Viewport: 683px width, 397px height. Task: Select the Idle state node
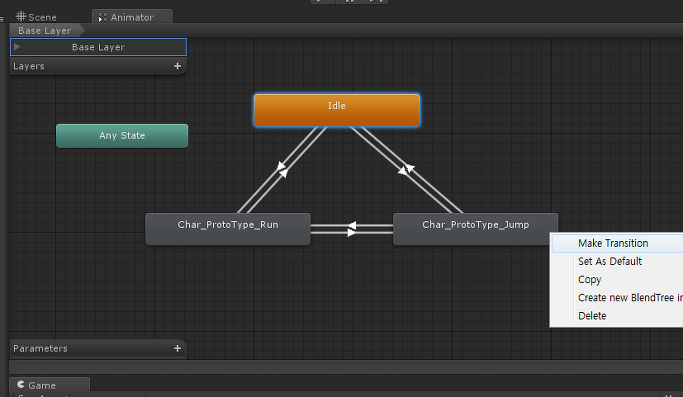[337, 110]
